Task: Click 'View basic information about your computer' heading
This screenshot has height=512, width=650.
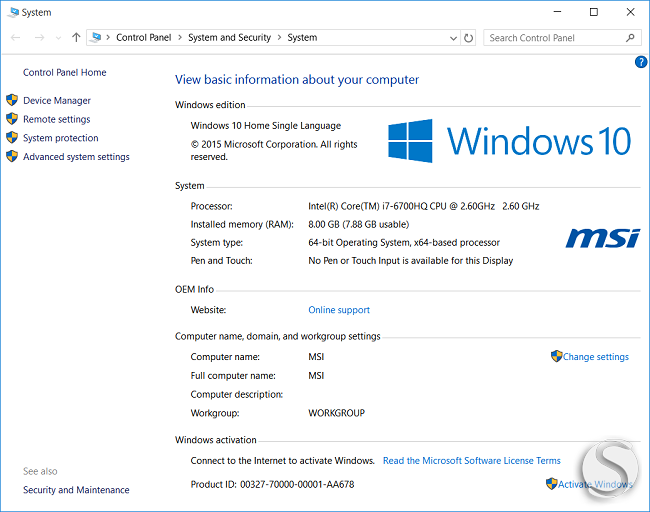Action: point(297,80)
